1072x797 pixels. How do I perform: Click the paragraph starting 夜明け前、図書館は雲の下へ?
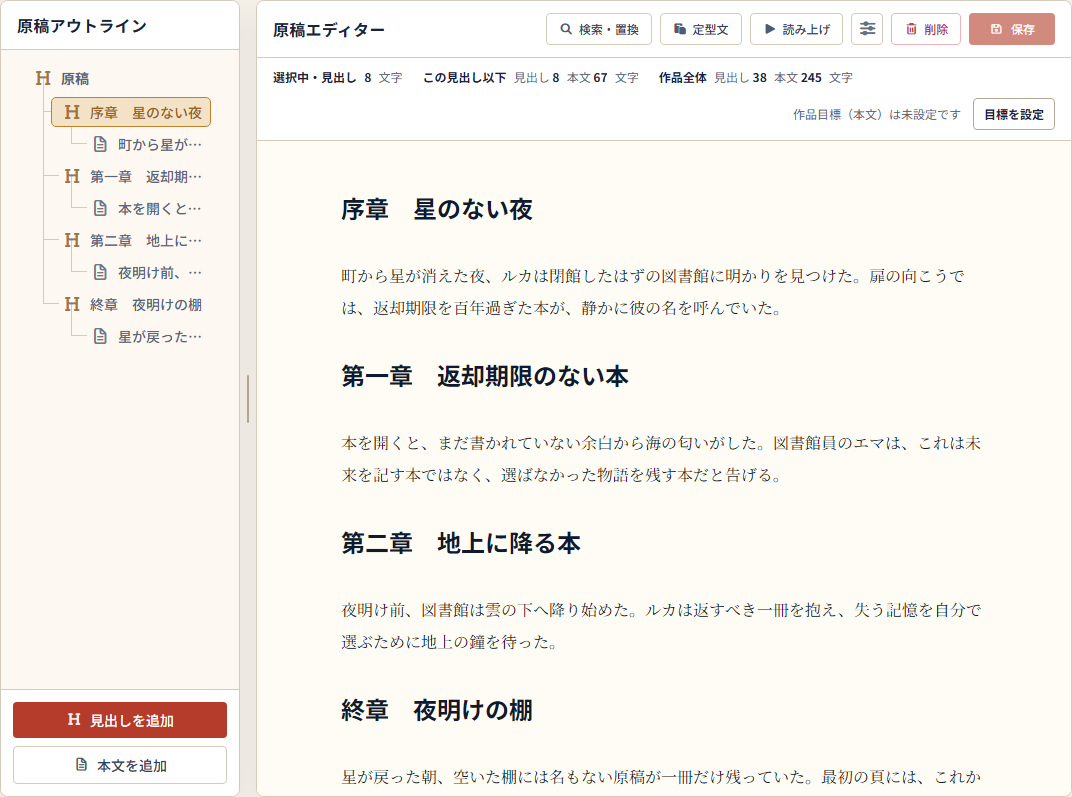click(x=661, y=625)
